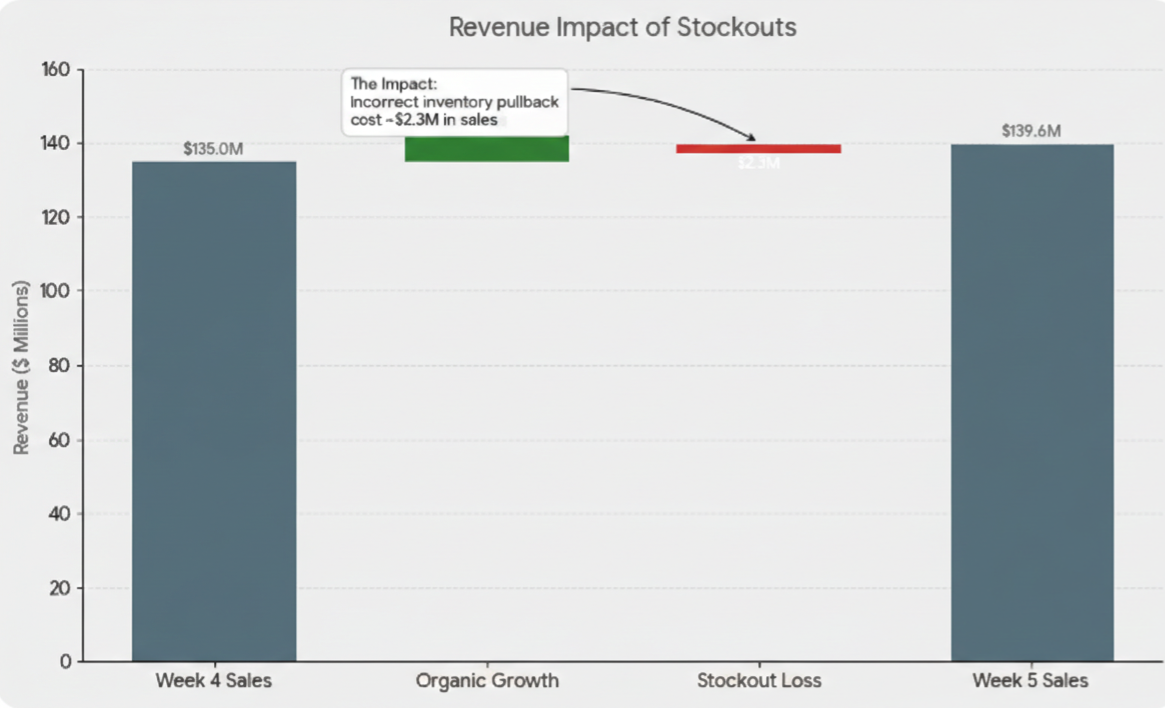Select the Week 4 Sales bar

[214, 410]
